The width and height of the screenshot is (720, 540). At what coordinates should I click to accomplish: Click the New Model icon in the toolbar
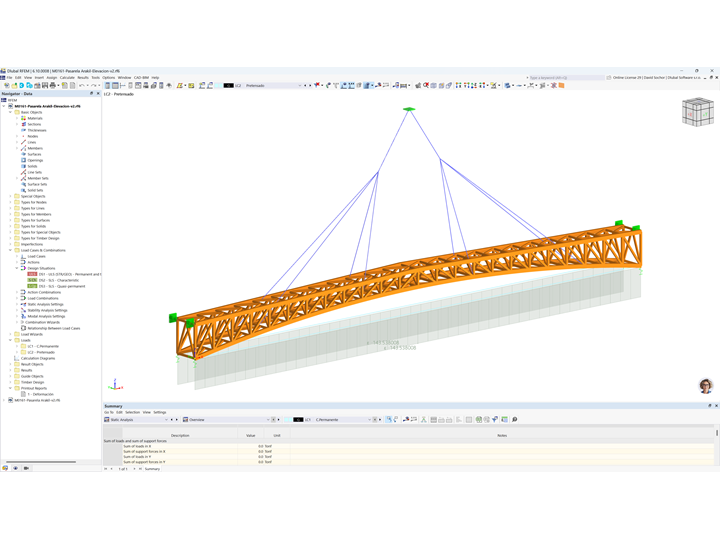pos(7,85)
